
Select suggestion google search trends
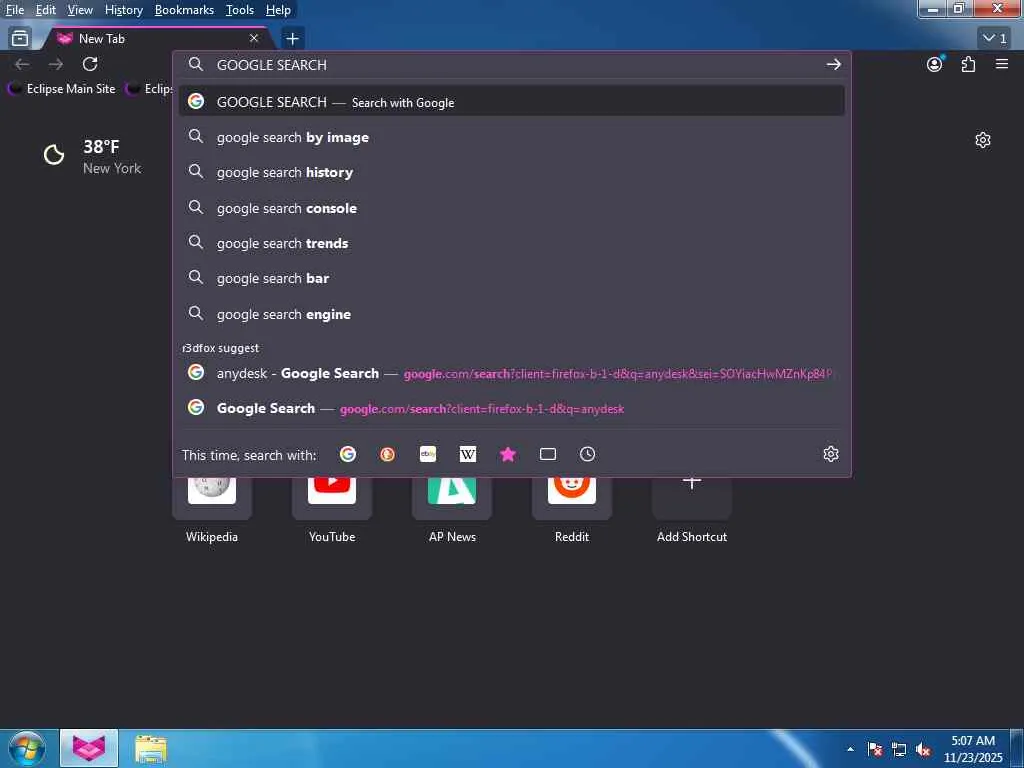(512, 243)
